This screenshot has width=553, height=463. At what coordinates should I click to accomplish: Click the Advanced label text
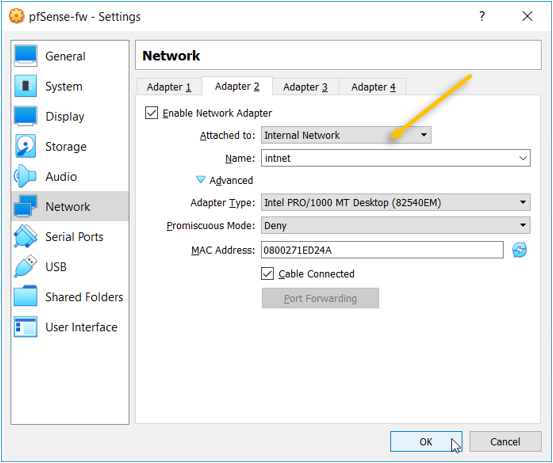point(231,180)
